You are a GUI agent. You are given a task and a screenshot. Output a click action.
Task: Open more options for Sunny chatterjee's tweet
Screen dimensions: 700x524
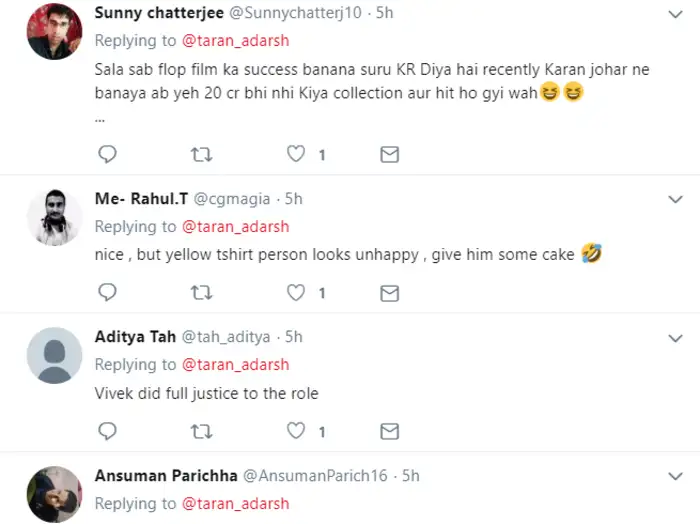coord(675,14)
